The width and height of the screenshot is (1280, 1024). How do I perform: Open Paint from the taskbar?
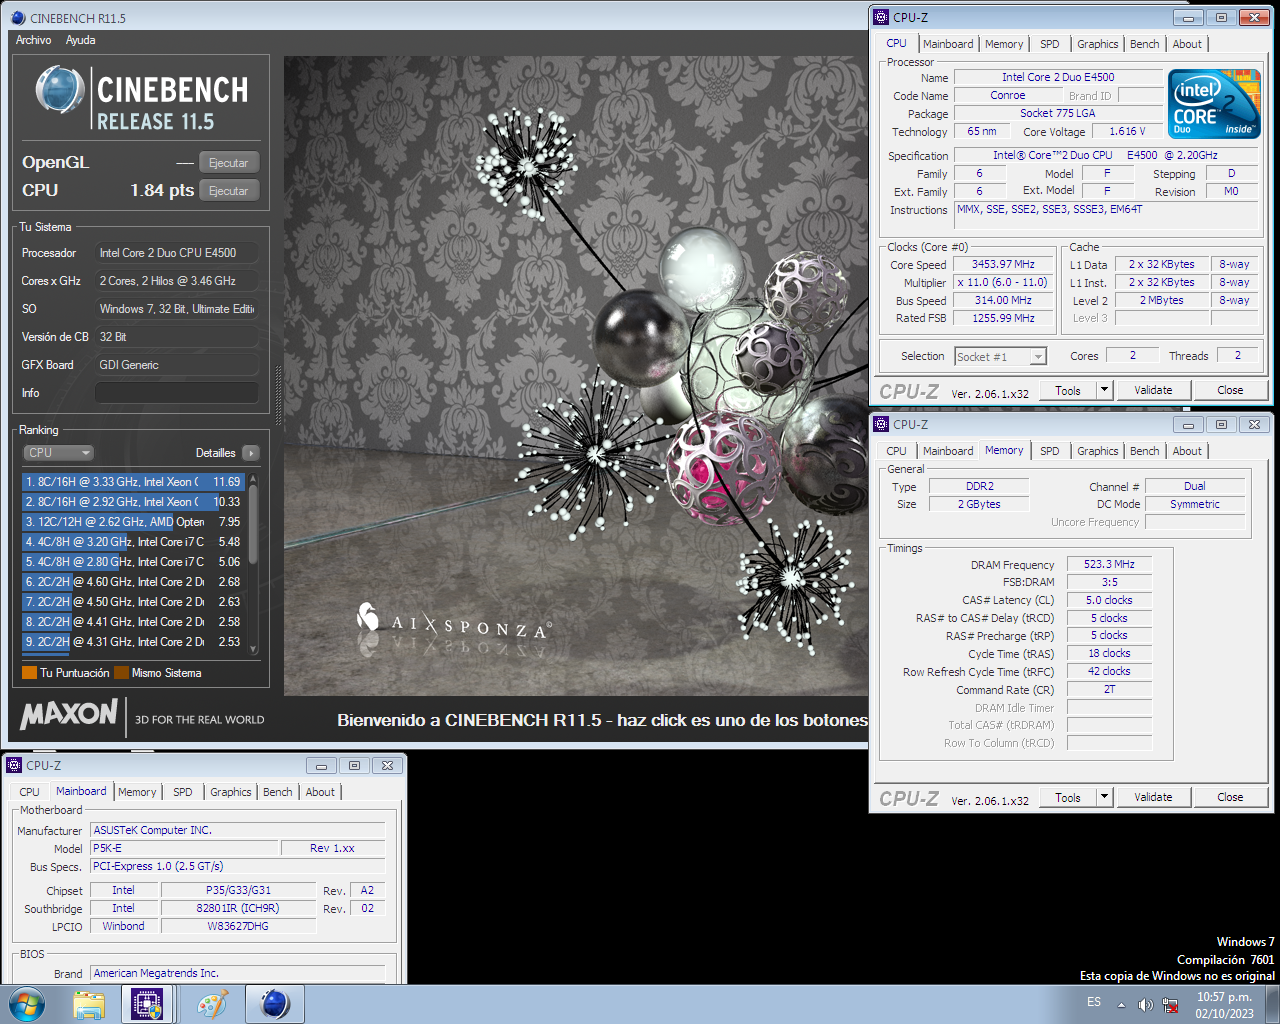(x=212, y=1004)
